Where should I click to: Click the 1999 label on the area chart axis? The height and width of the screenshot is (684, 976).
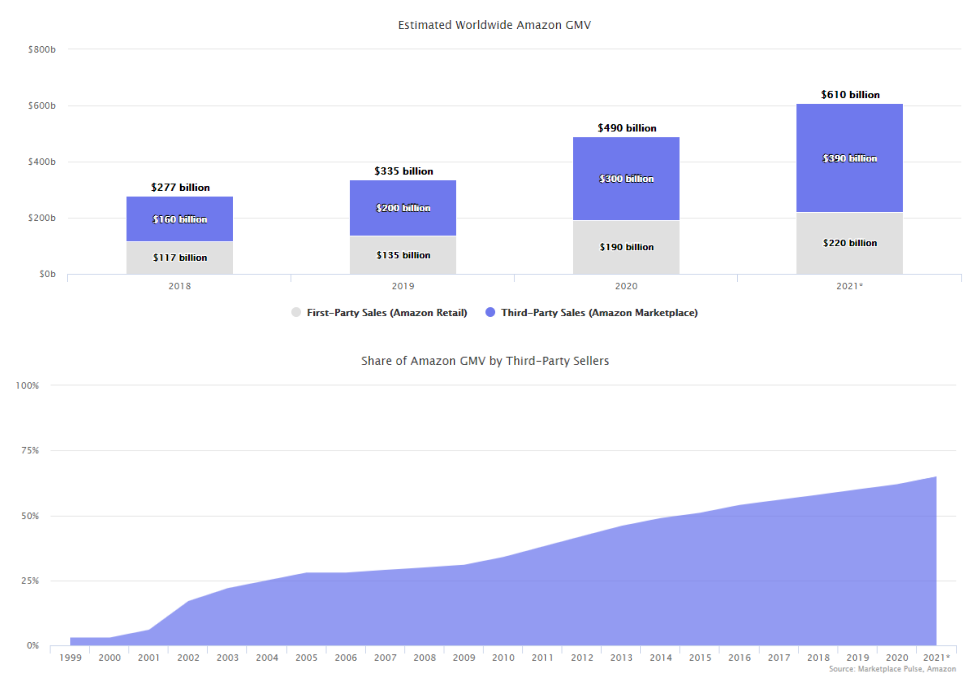click(70, 657)
